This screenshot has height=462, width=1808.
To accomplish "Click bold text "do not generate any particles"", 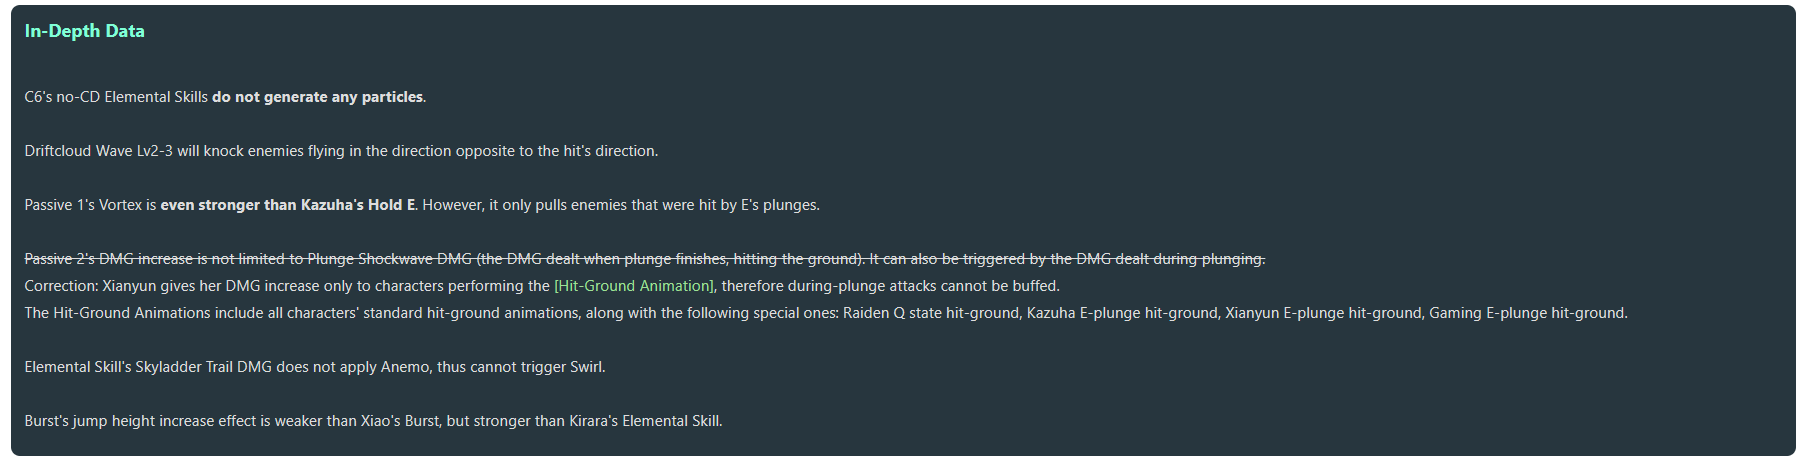I will (x=317, y=97).
